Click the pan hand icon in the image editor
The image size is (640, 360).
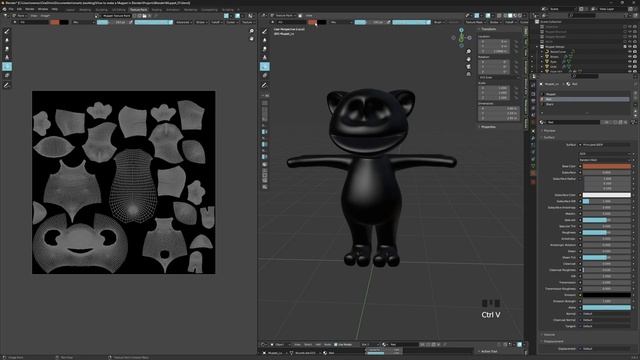(x=251, y=39)
